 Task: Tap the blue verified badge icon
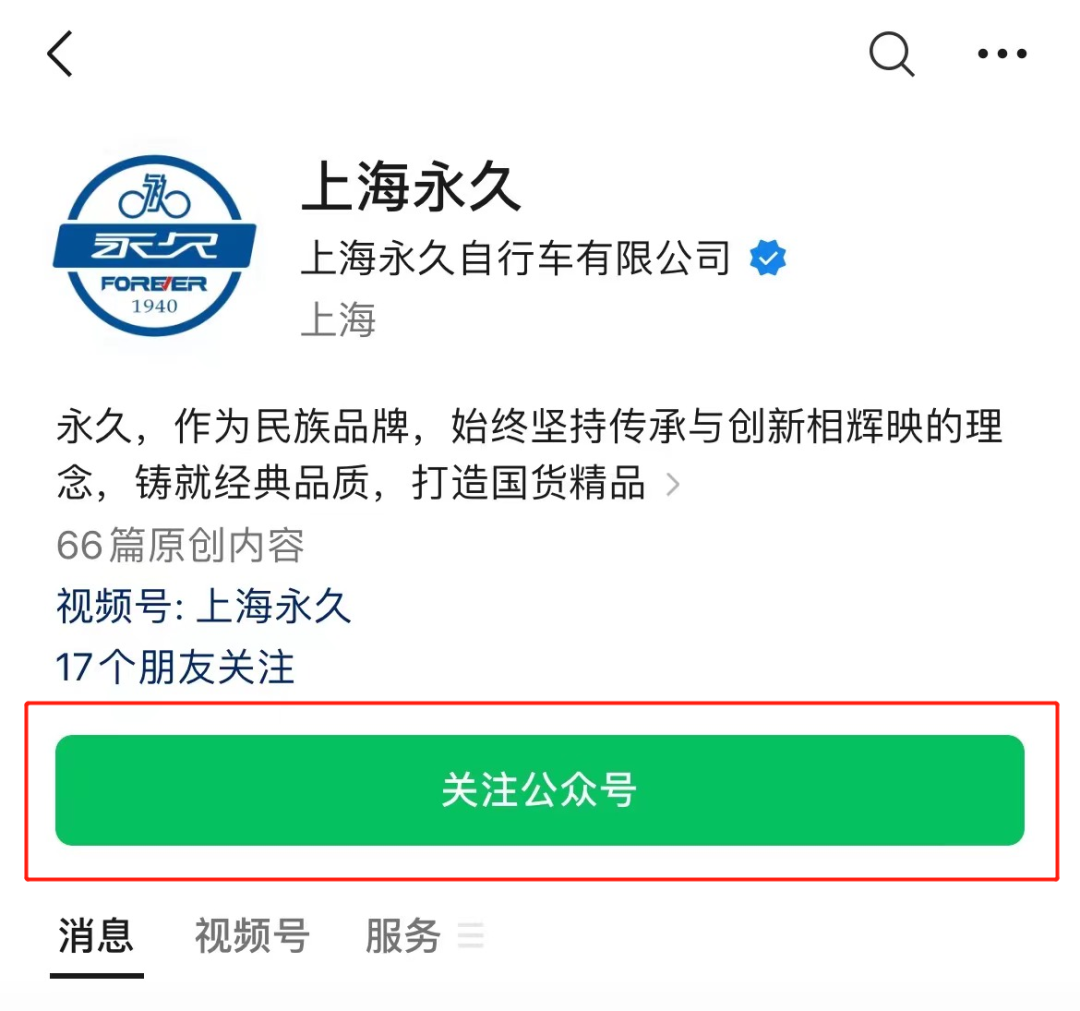coord(768,258)
